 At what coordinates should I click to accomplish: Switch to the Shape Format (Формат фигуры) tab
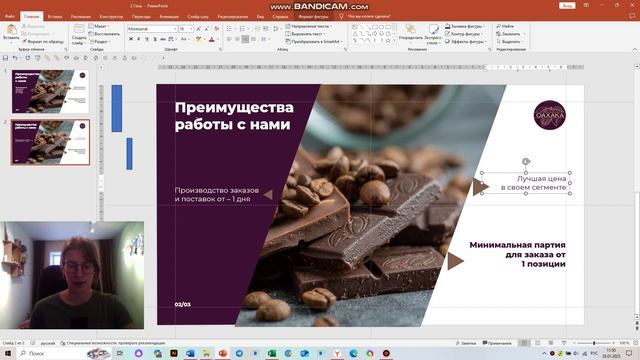point(313,17)
